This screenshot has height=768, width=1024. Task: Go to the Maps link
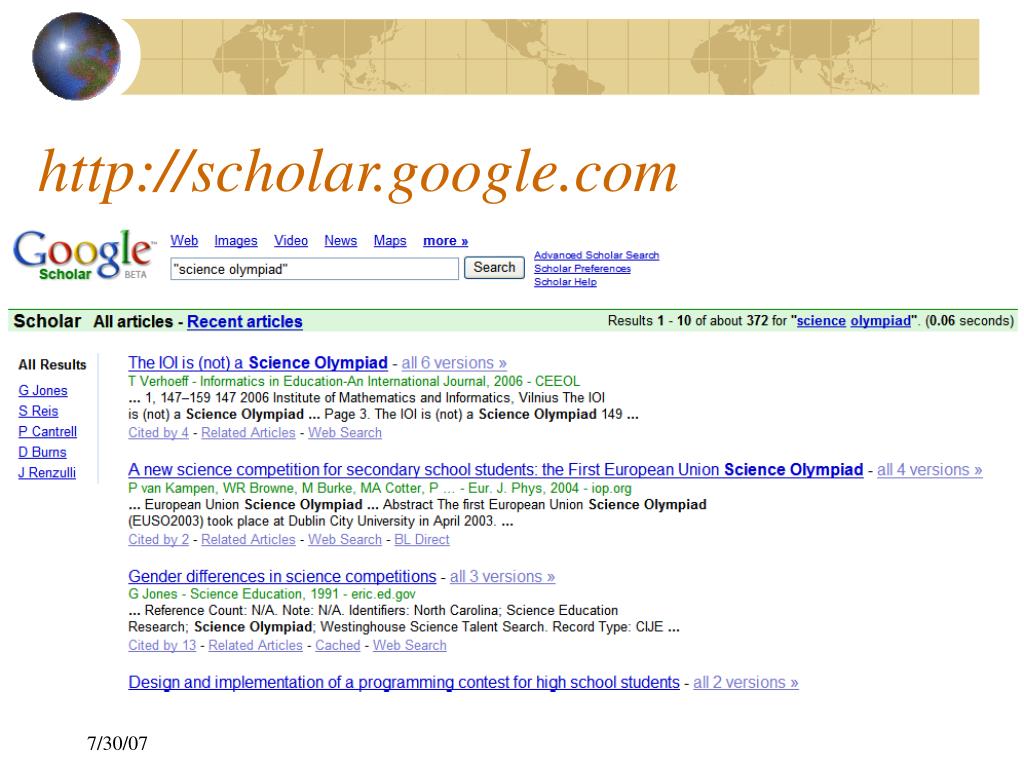coord(390,241)
